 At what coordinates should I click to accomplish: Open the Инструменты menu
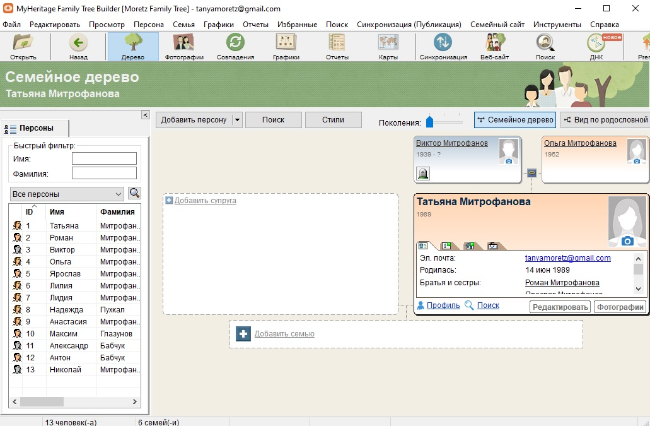click(557, 24)
